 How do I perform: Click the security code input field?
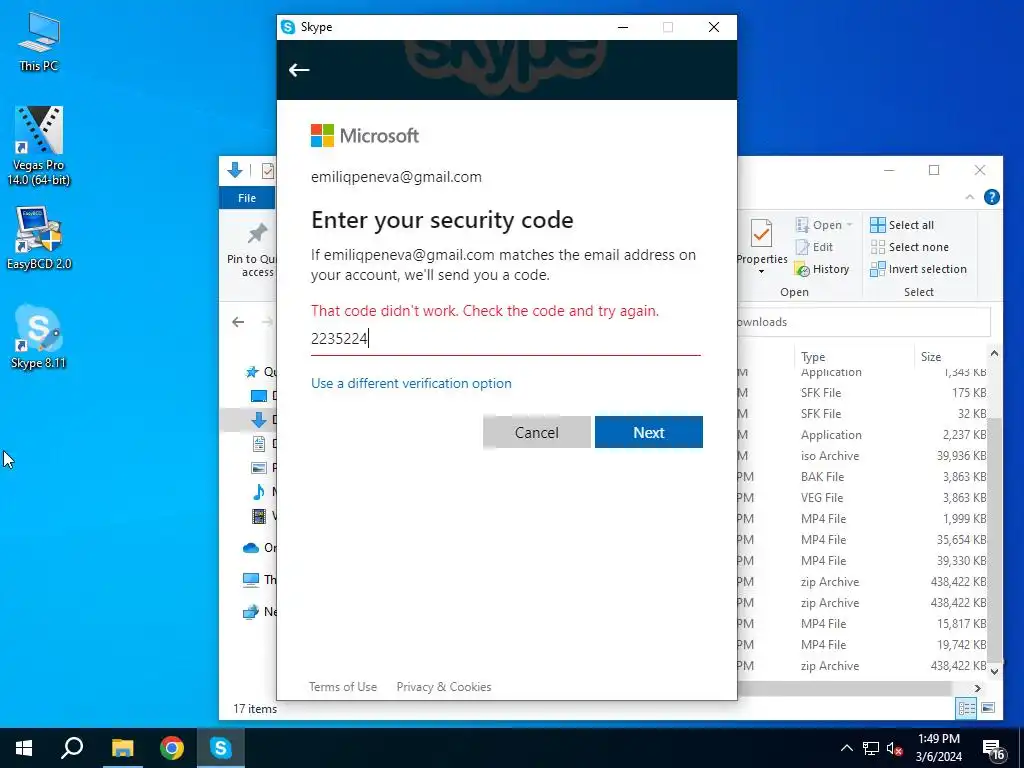pyautogui.click(x=505, y=339)
